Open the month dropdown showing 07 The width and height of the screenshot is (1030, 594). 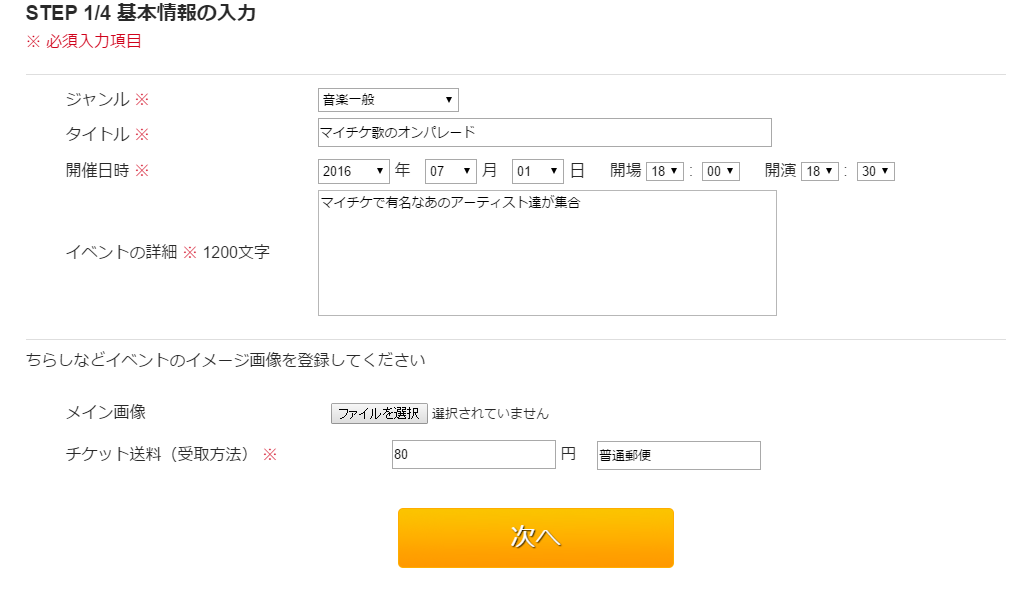pos(451,171)
